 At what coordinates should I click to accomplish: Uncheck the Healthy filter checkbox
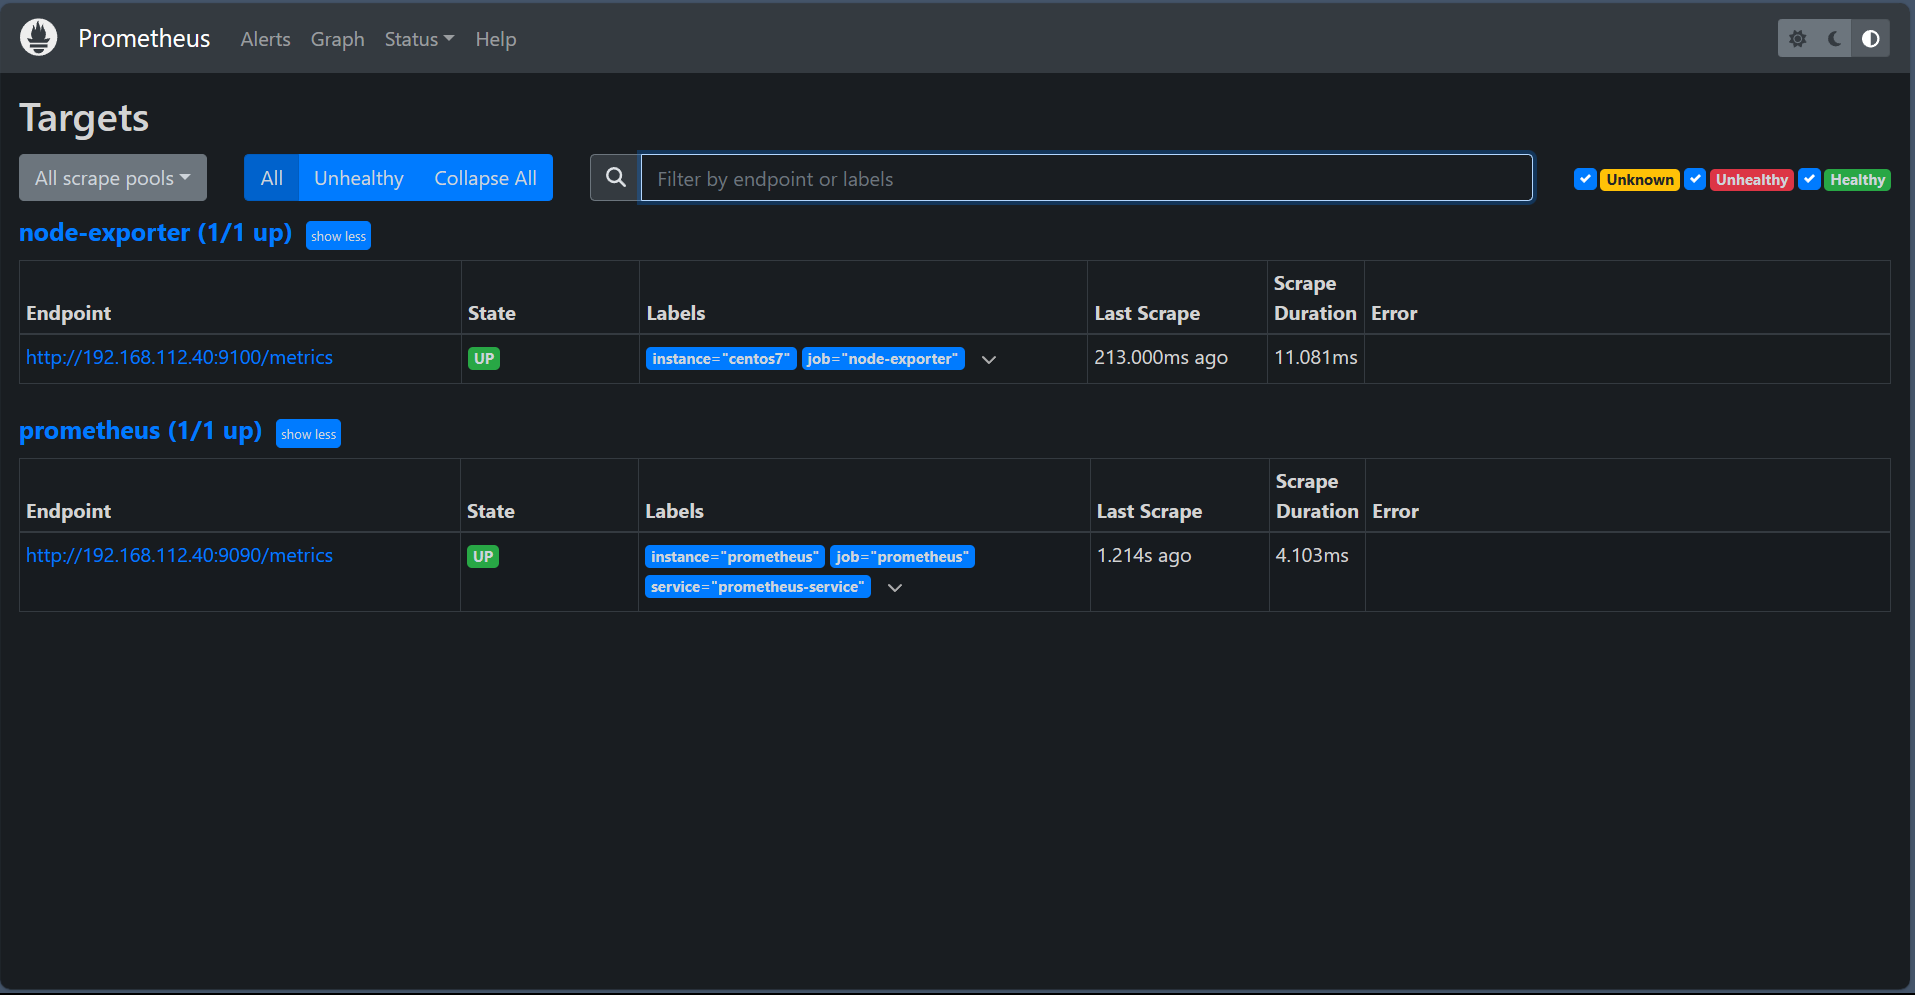[1809, 179]
